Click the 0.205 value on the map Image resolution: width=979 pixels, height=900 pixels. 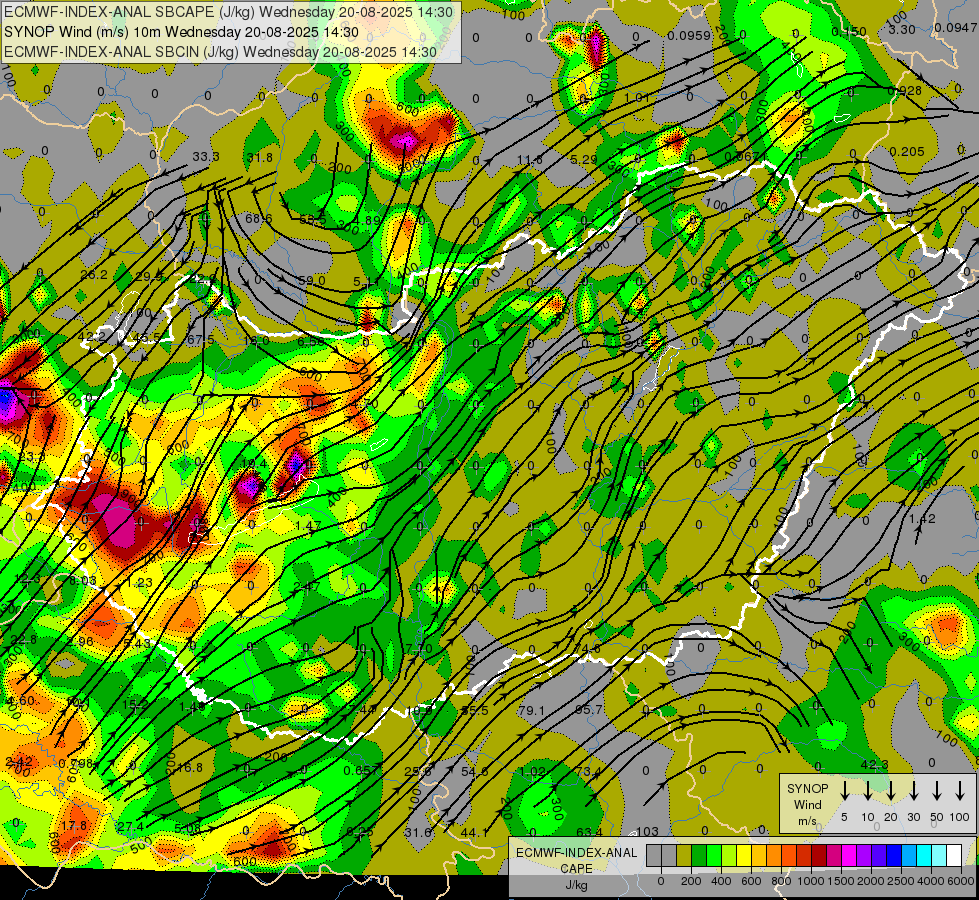907,152
